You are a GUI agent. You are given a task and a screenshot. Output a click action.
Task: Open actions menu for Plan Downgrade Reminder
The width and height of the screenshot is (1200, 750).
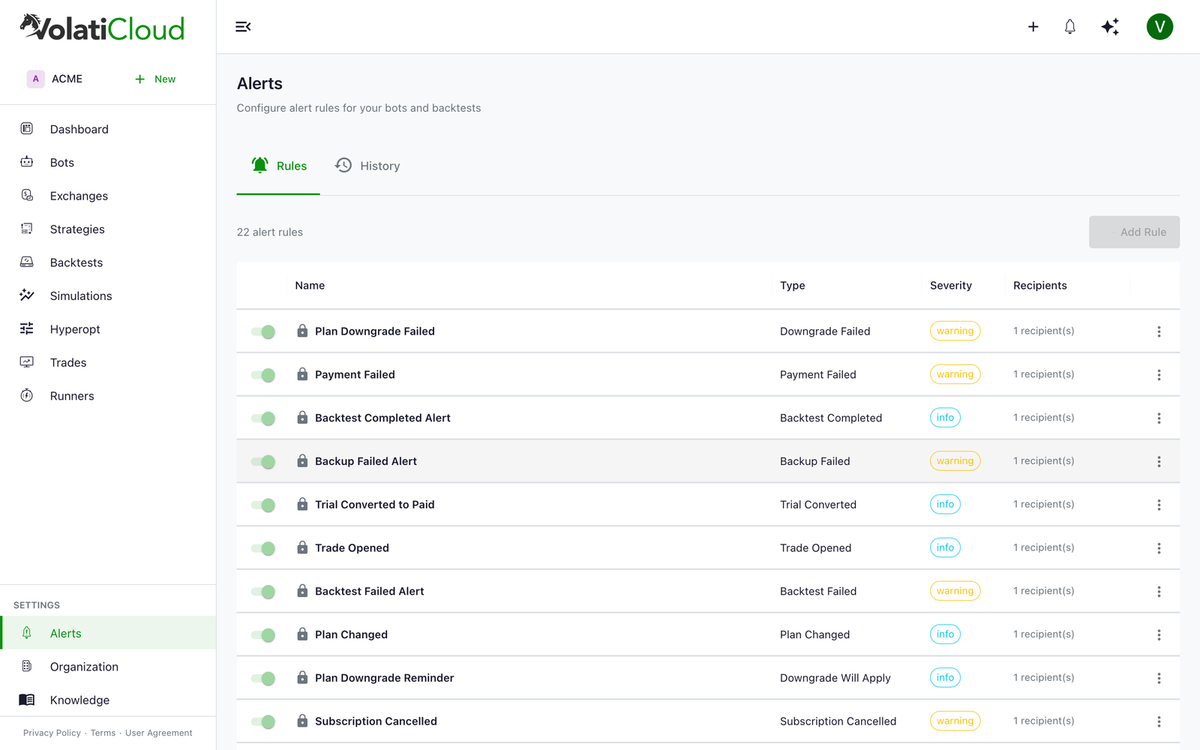coord(1159,678)
